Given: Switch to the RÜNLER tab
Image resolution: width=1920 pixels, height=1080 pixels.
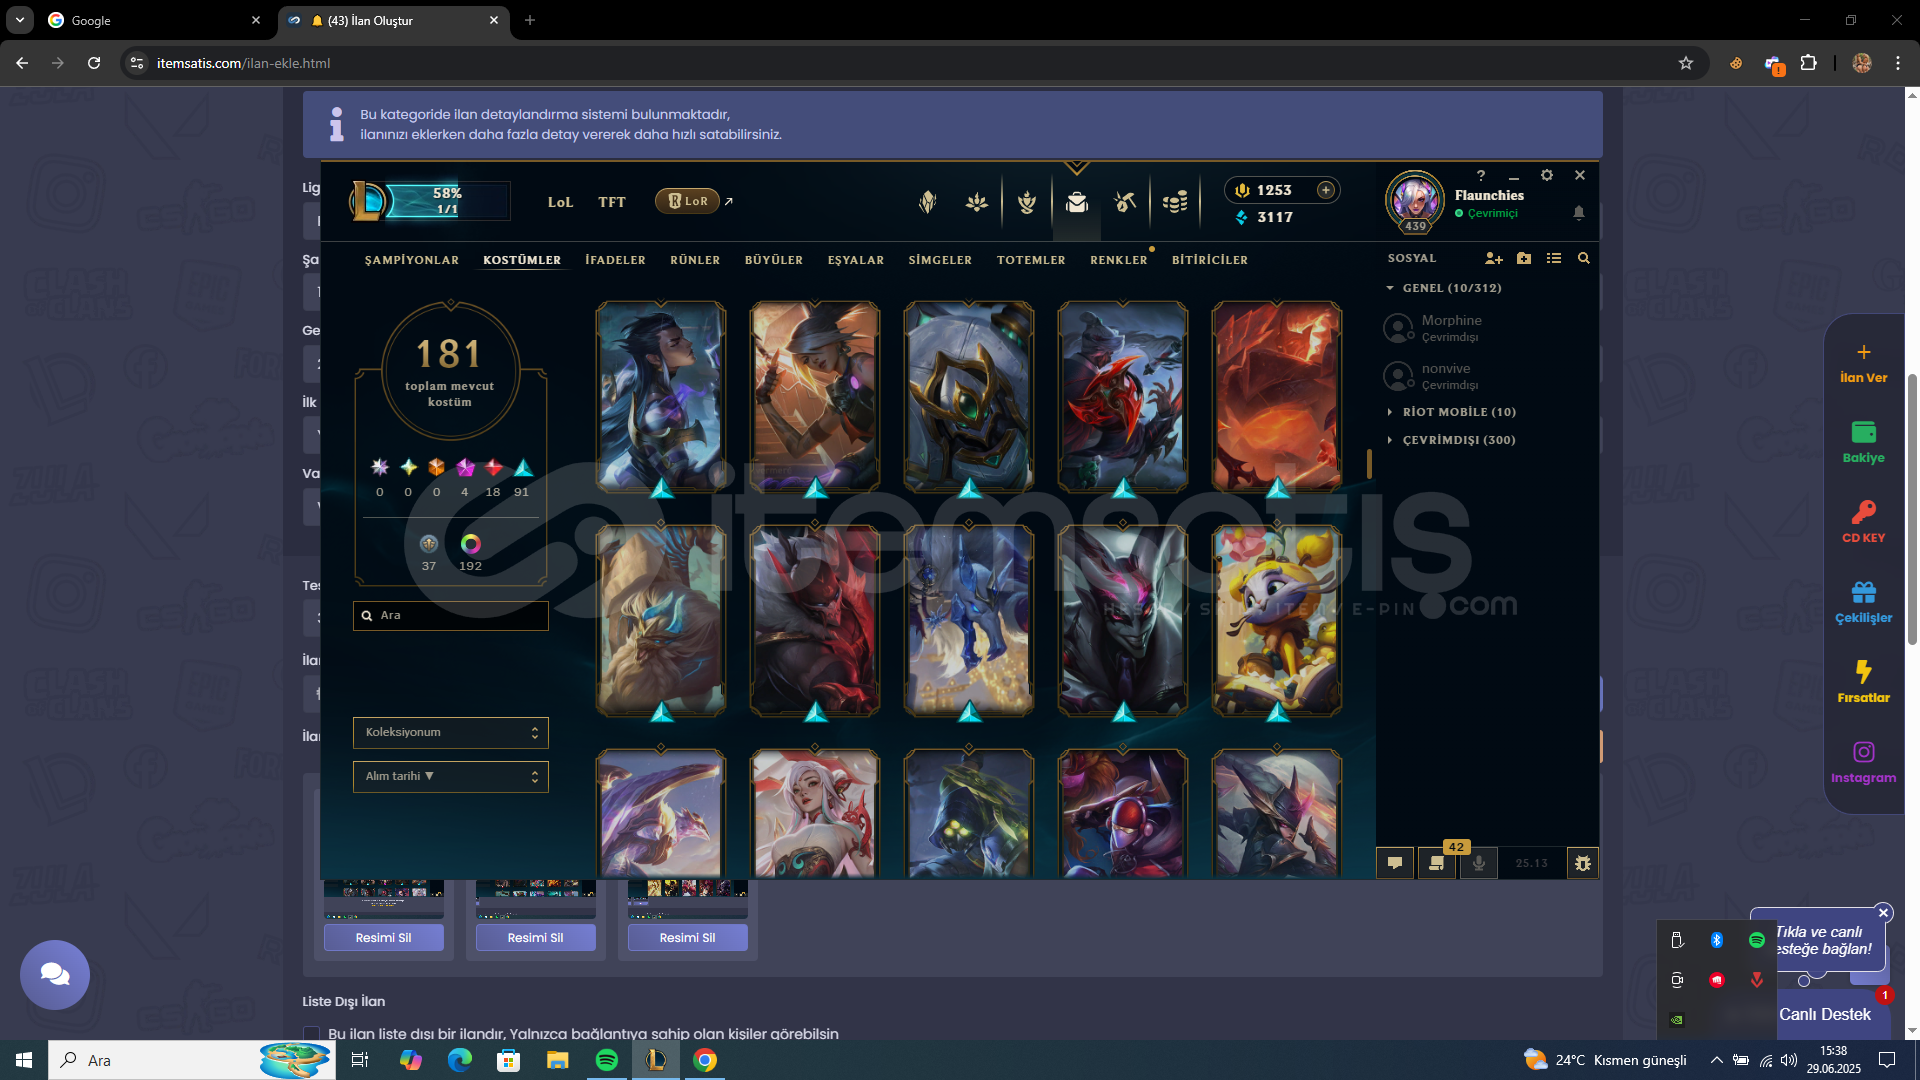Looking at the screenshot, I should (695, 260).
